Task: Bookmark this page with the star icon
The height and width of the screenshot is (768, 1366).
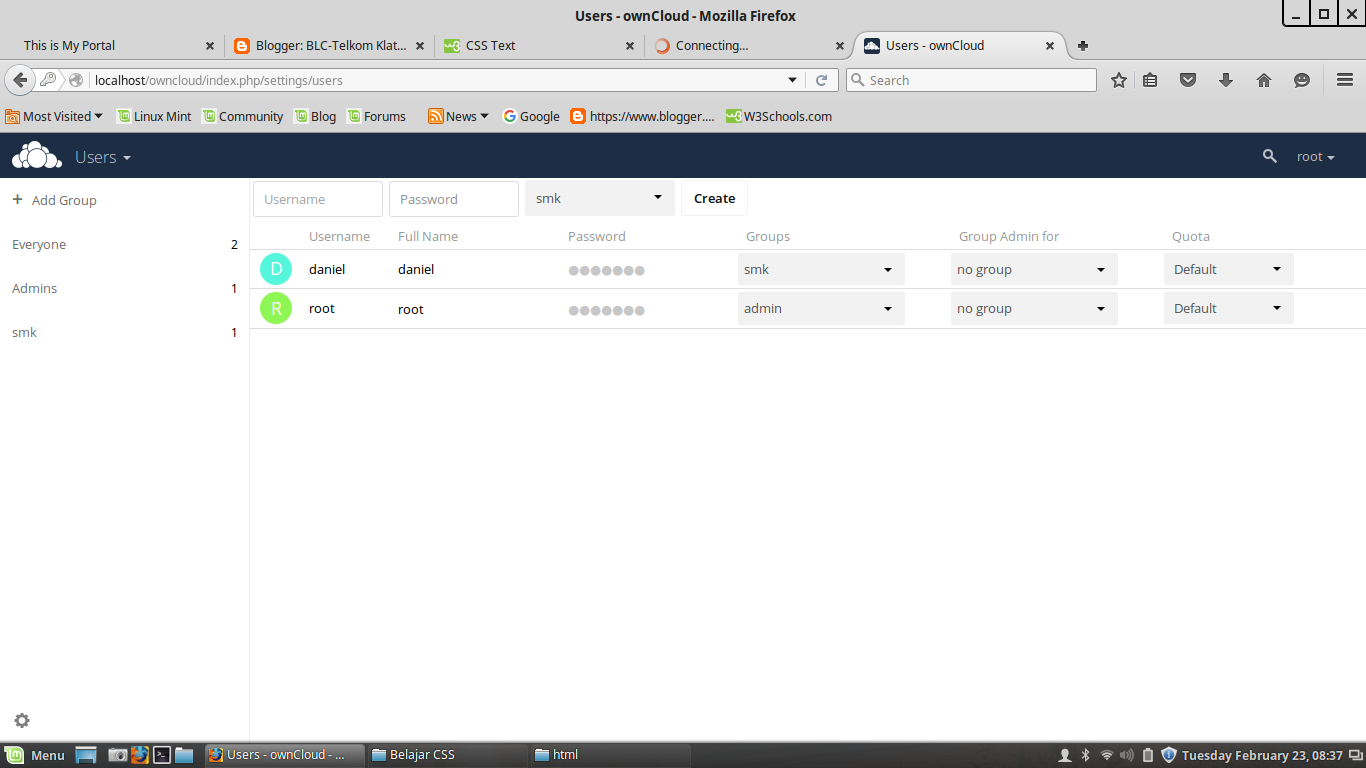Action: point(1118,79)
